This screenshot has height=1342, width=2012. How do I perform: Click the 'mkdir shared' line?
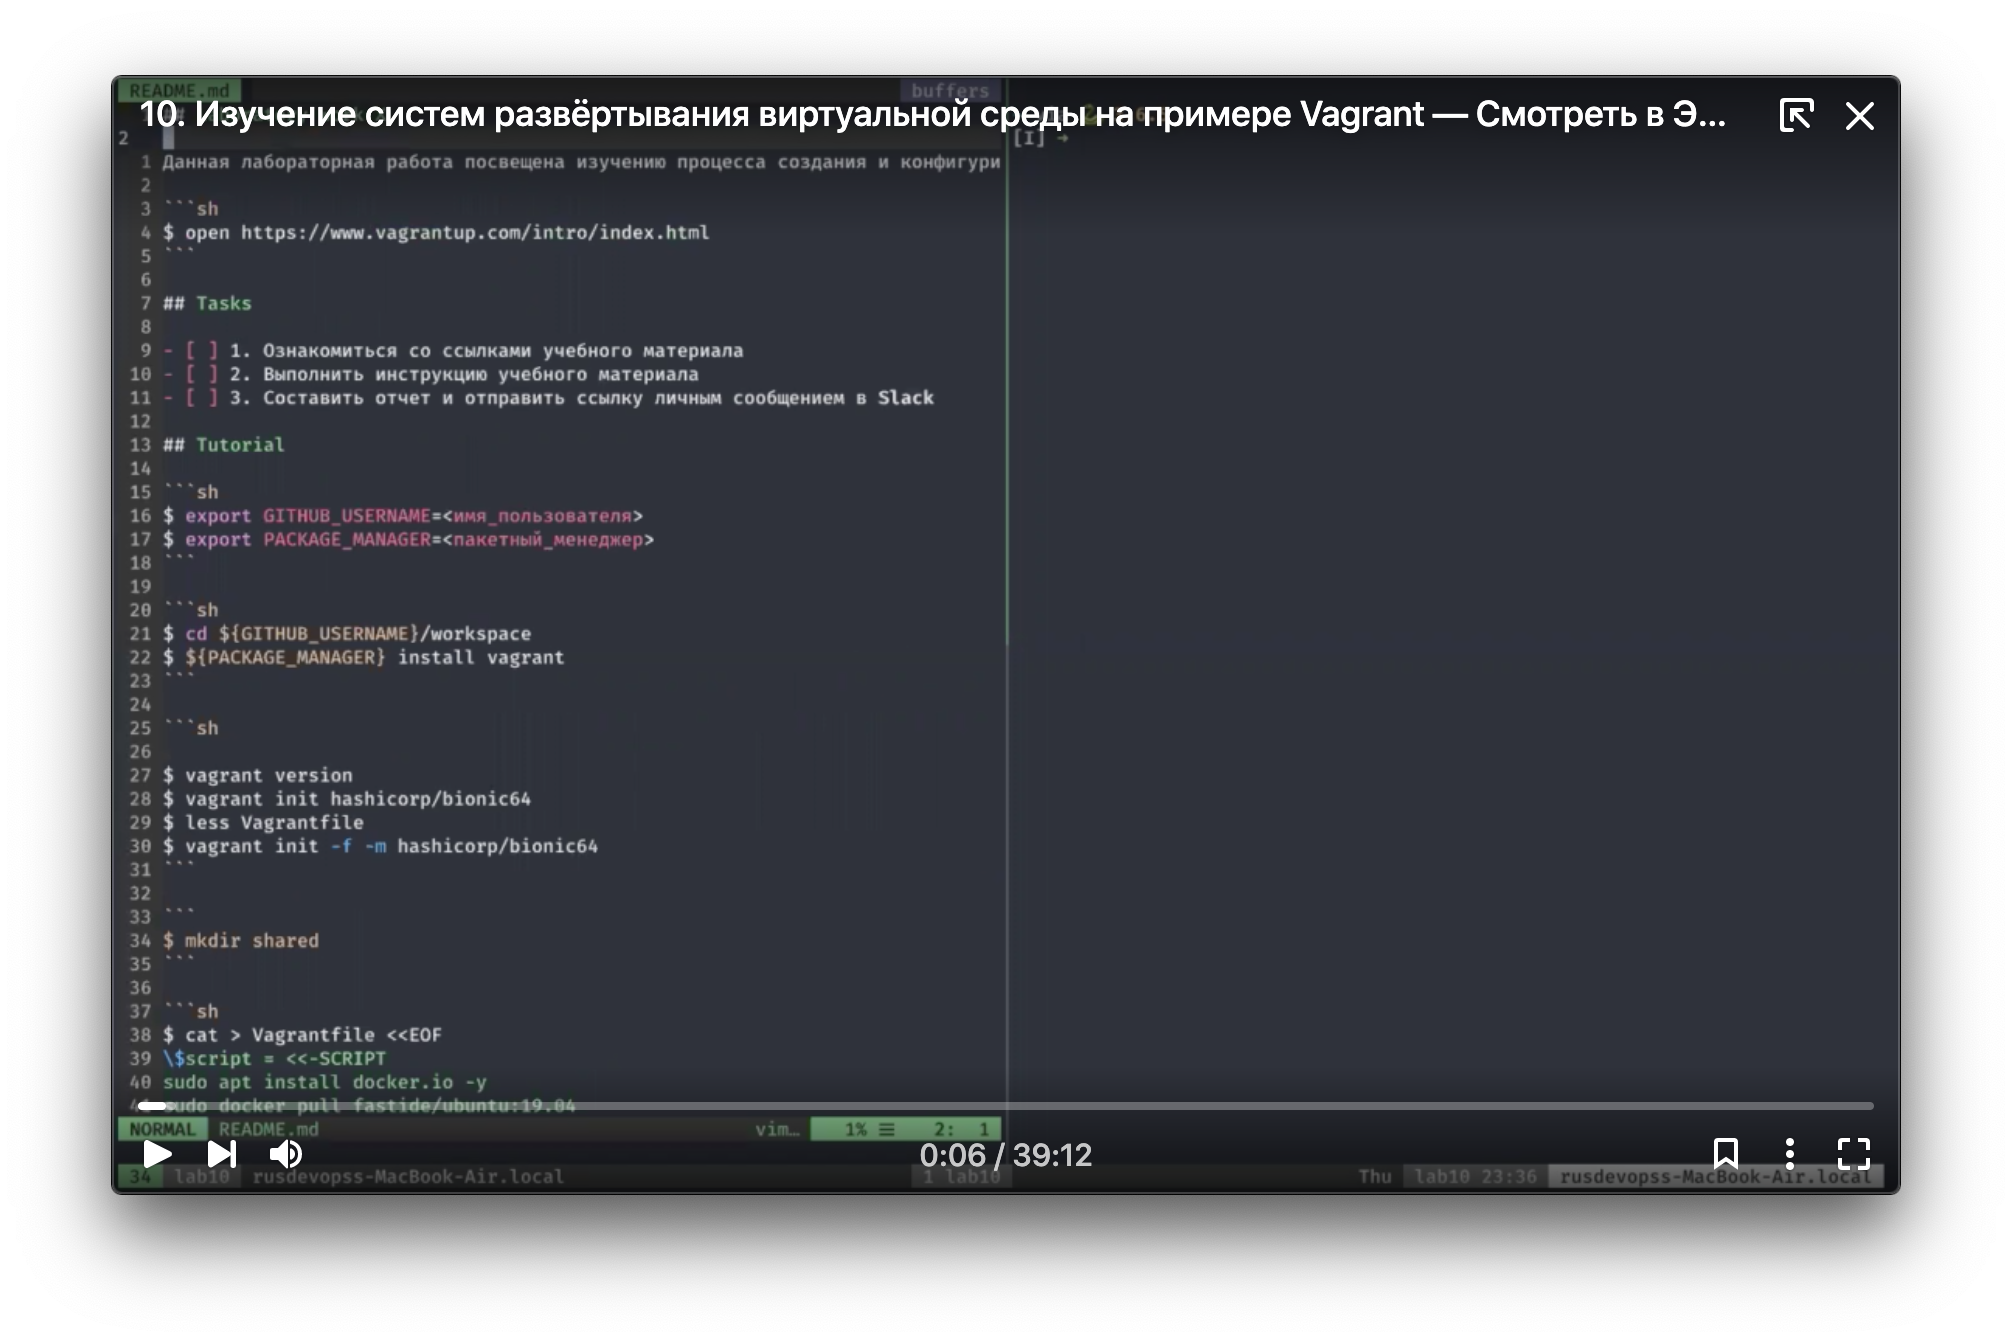pyautogui.click(x=241, y=941)
